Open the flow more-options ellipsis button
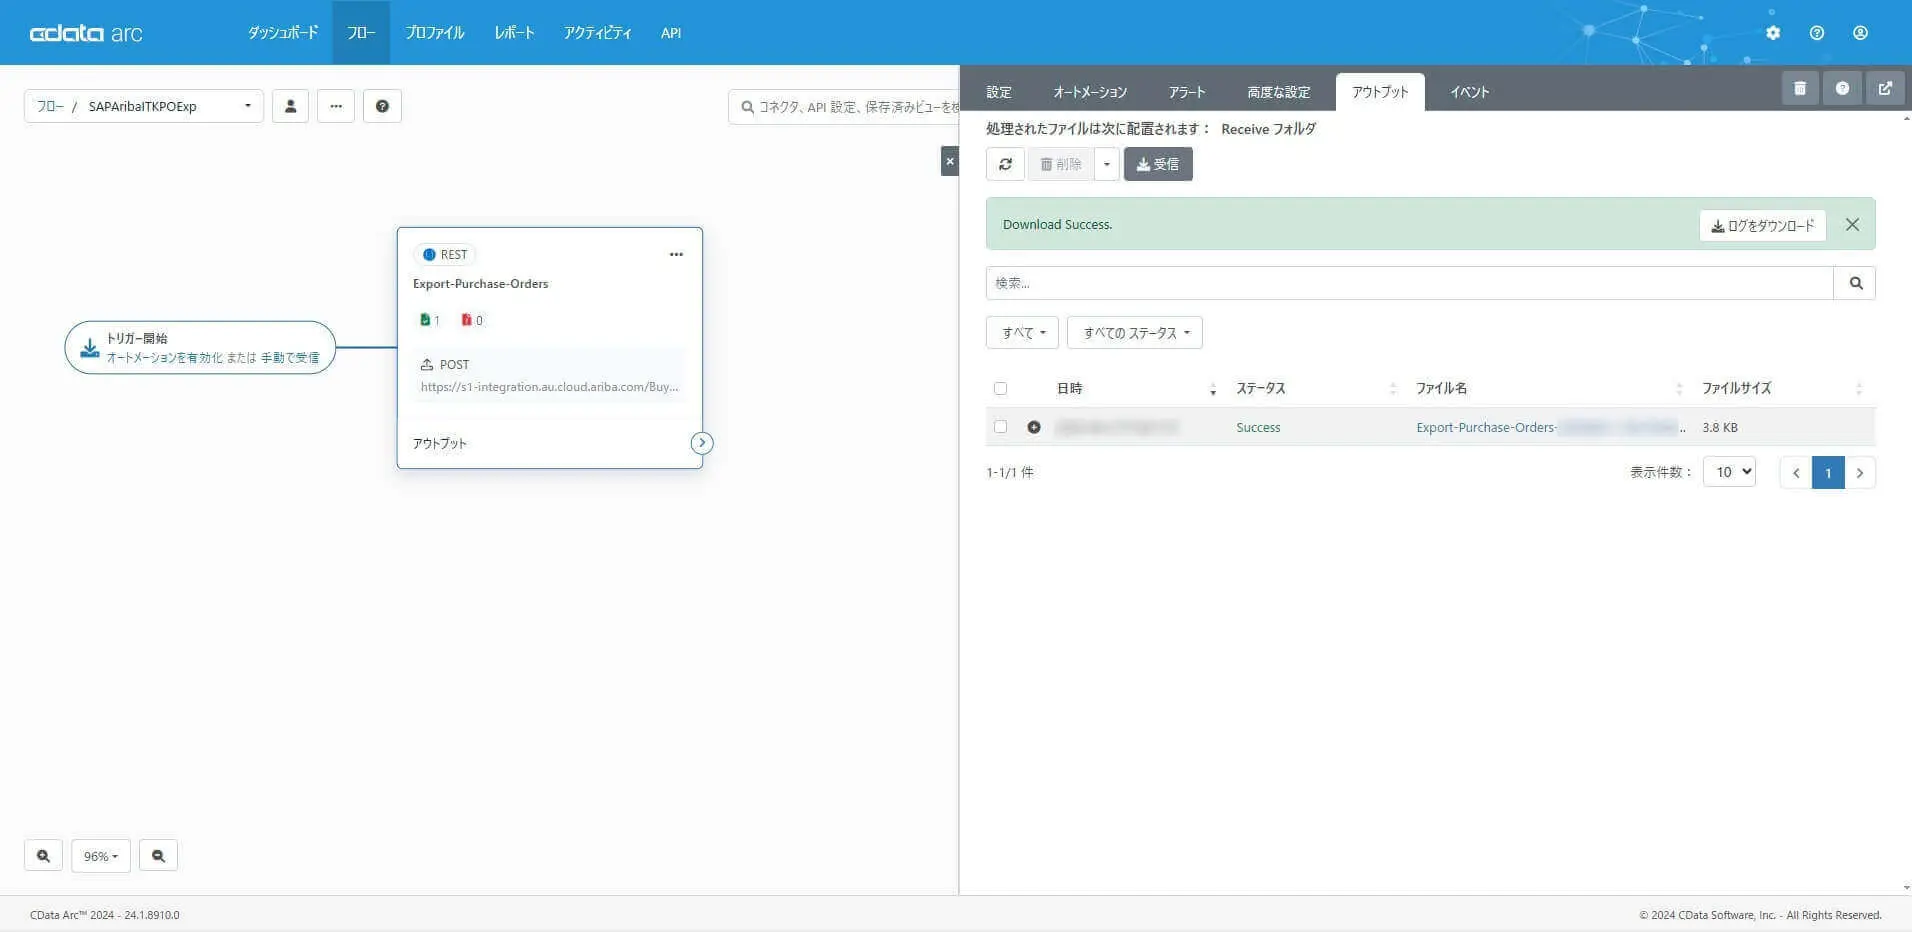Viewport: 1912px width, 932px height. (x=336, y=106)
